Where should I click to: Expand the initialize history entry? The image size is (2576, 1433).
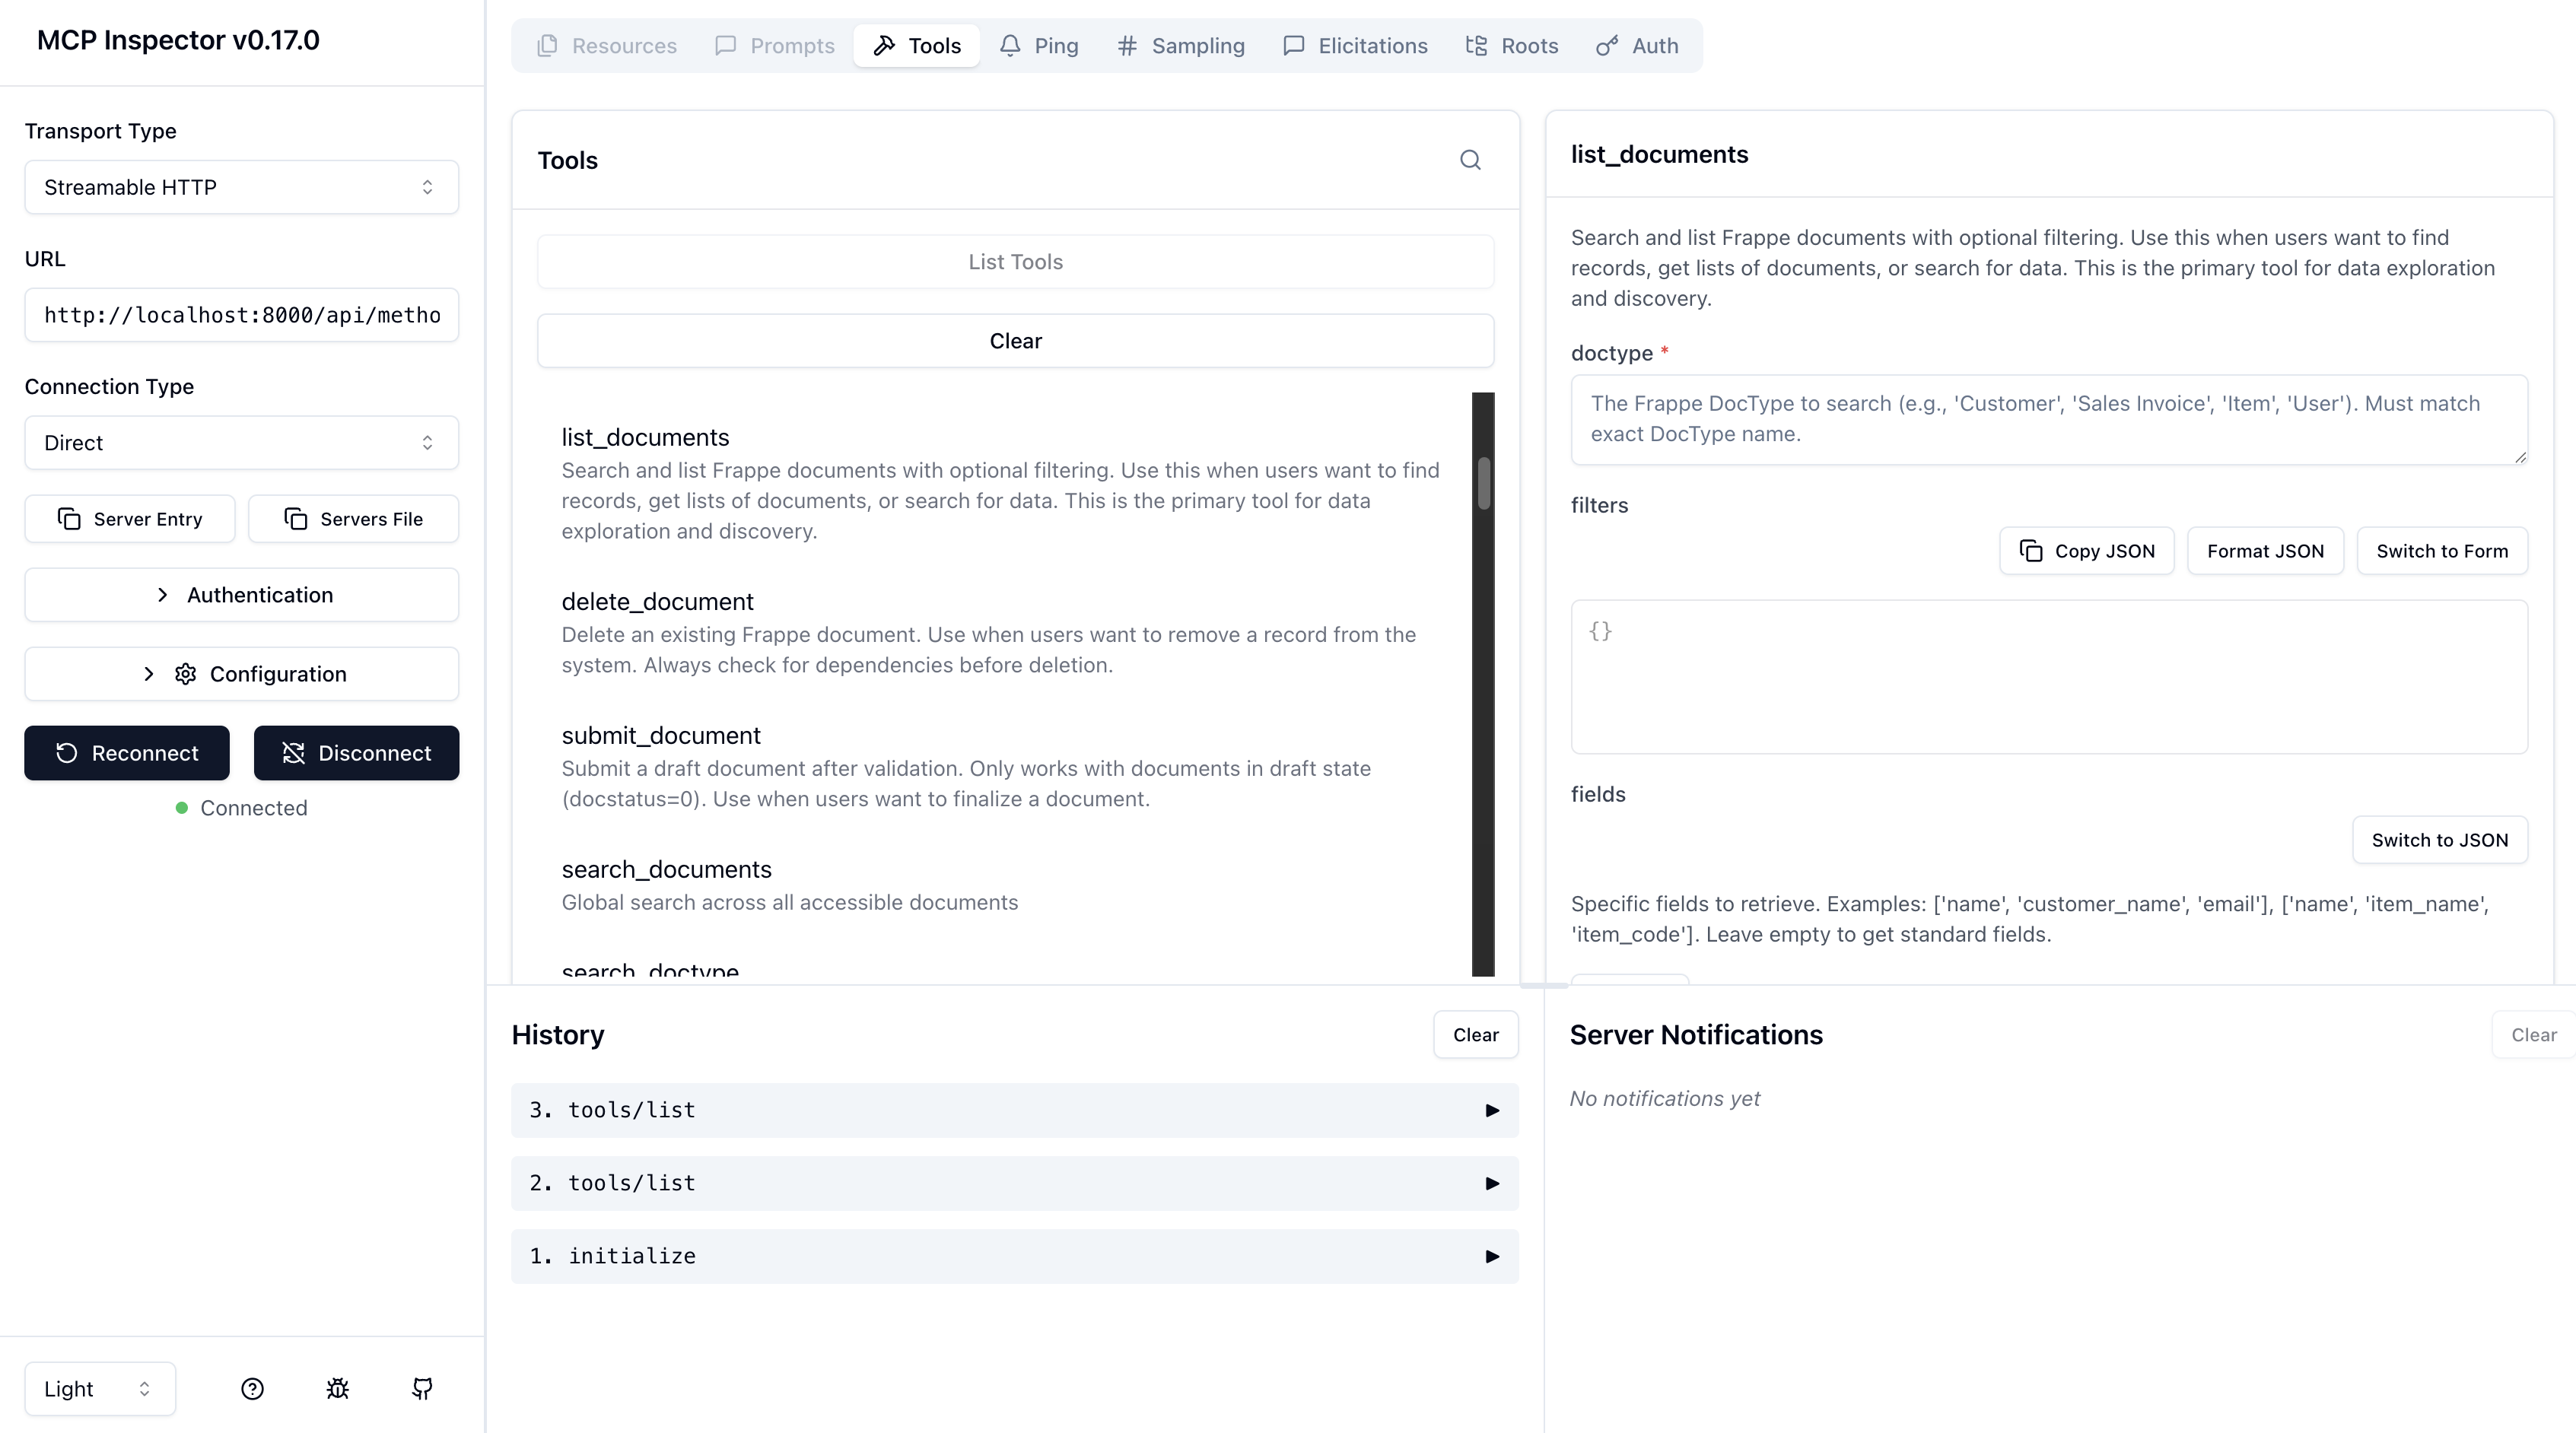coord(1014,1256)
